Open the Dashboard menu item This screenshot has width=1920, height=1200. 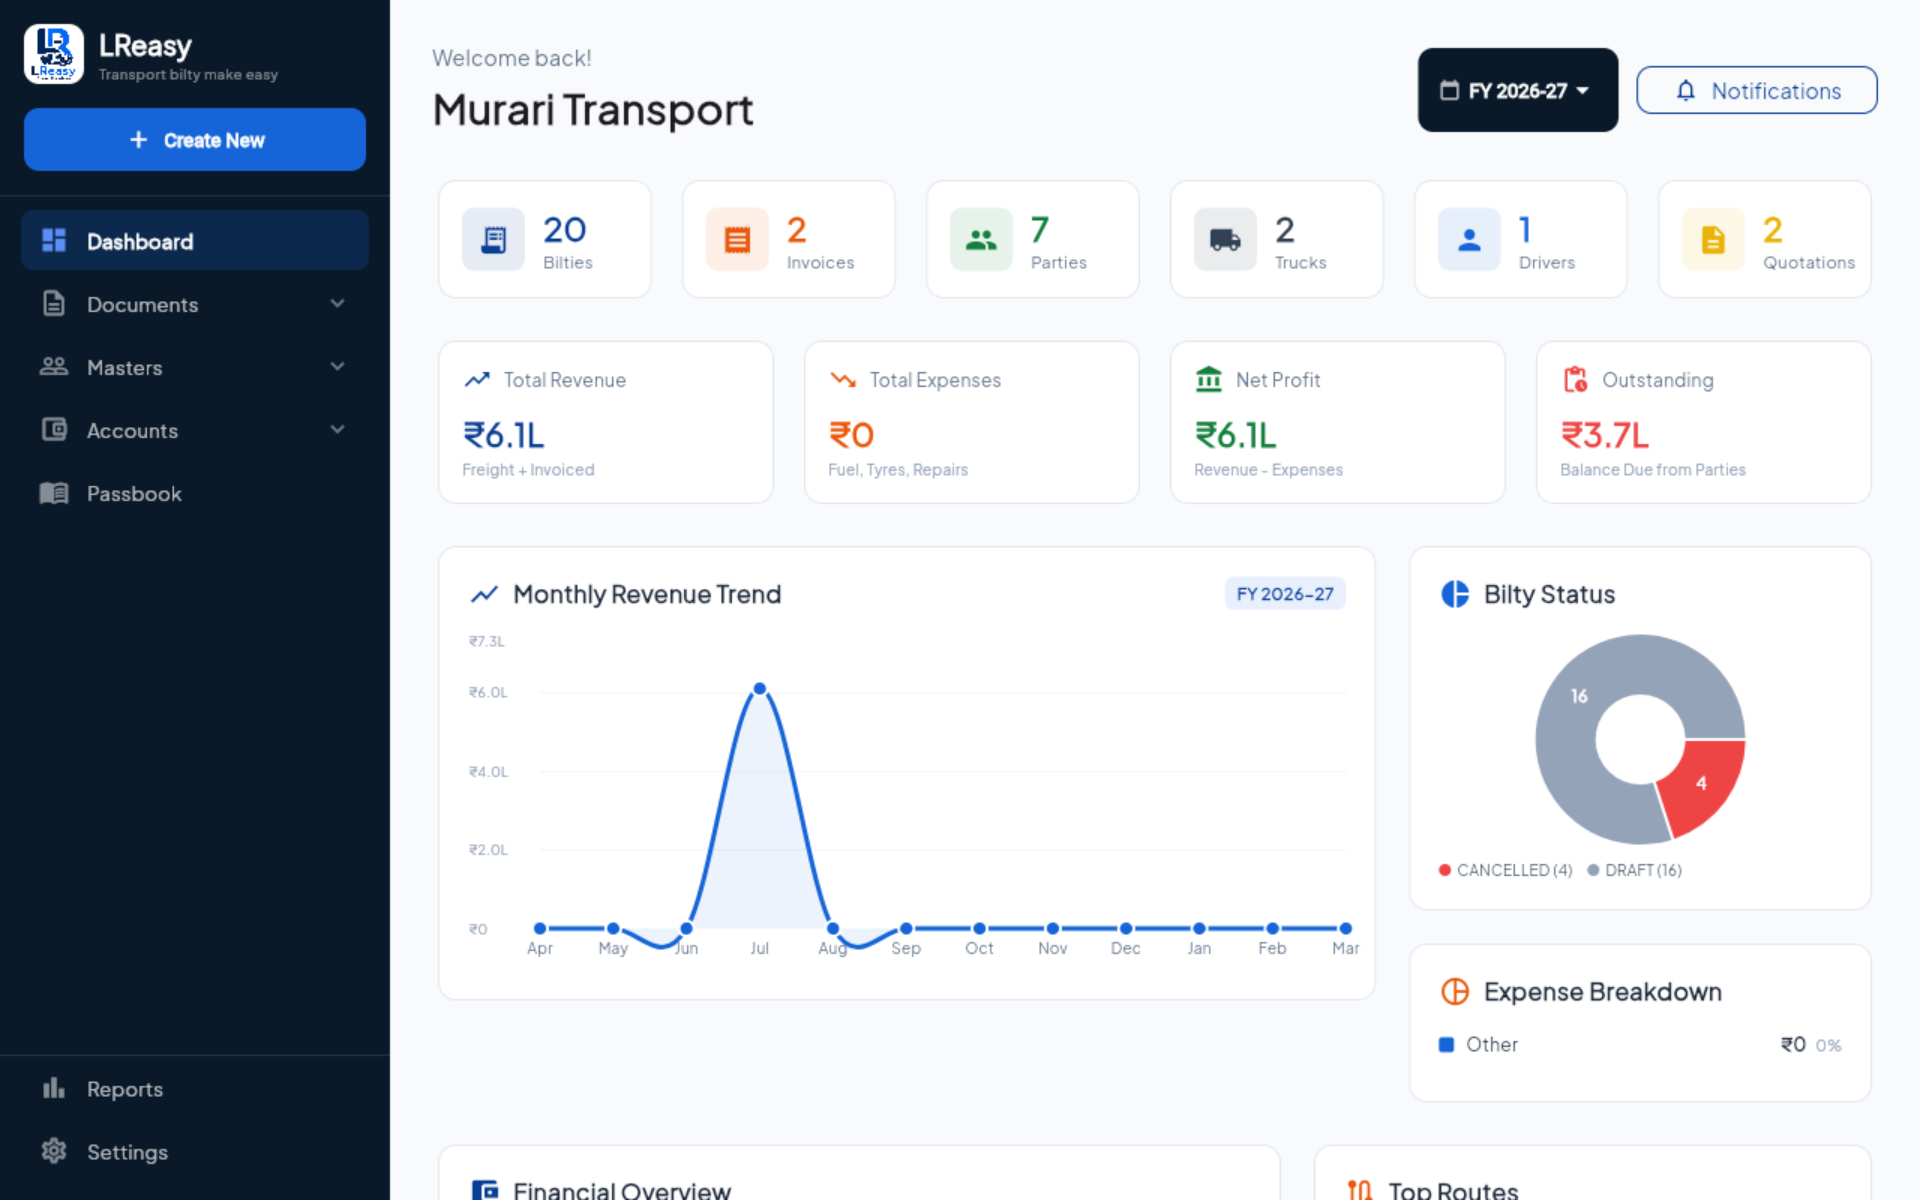pyautogui.click(x=195, y=241)
